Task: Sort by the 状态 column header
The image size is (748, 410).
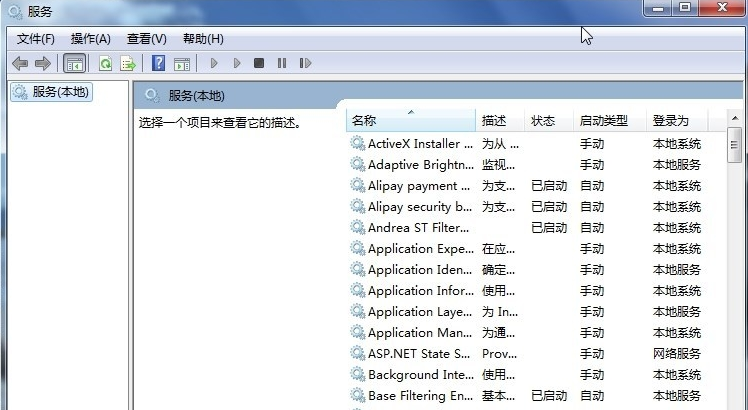Action: [549, 120]
